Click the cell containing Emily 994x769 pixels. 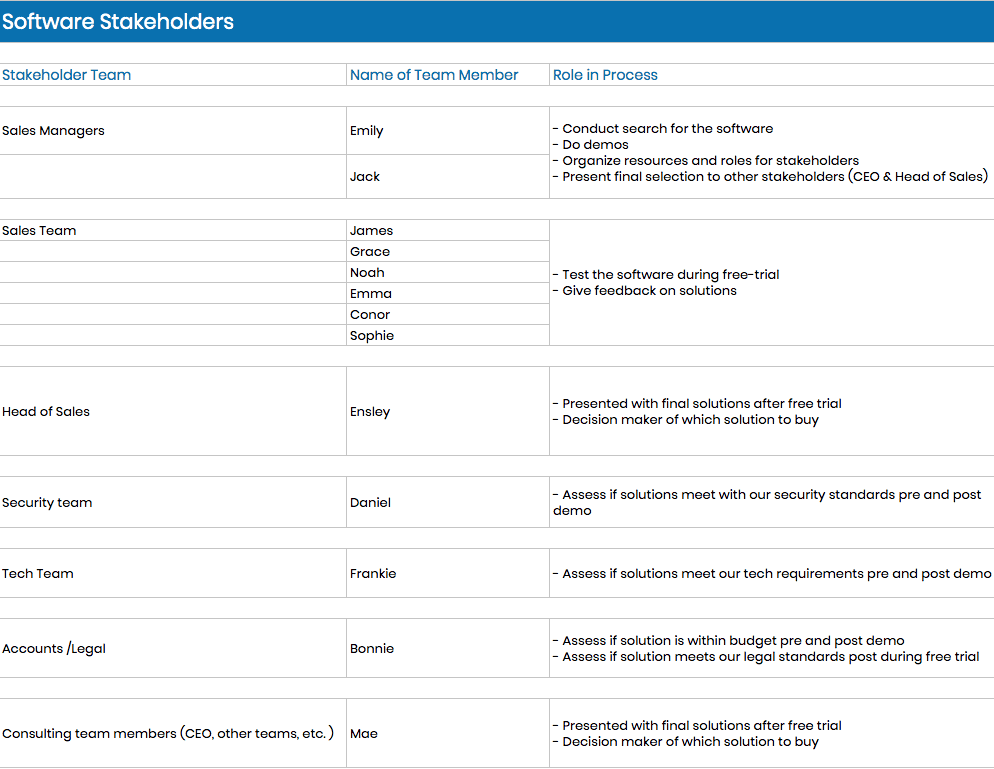click(448, 131)
